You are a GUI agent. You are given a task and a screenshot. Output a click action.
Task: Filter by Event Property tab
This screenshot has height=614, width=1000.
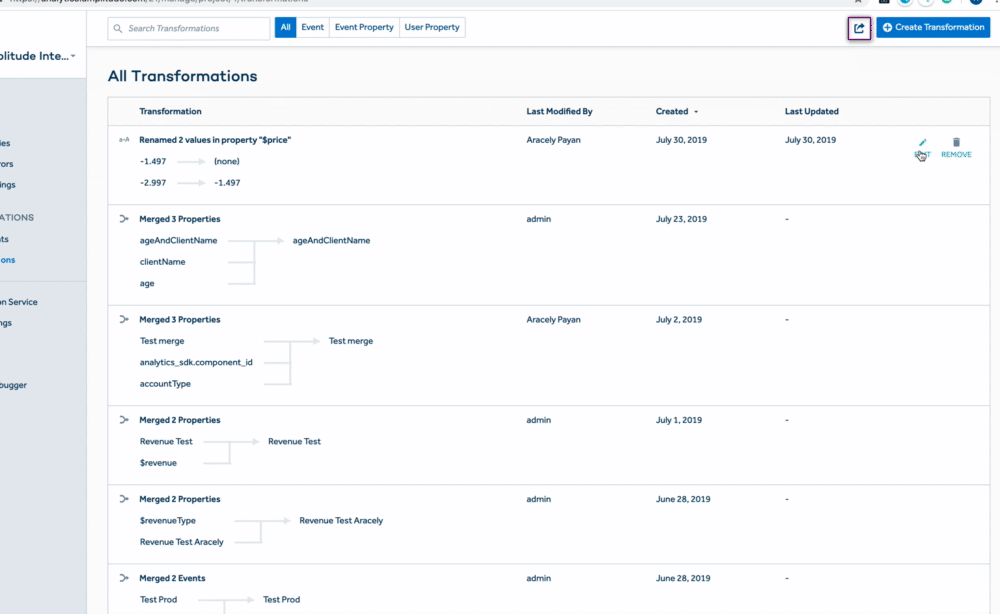coord(364,28)
